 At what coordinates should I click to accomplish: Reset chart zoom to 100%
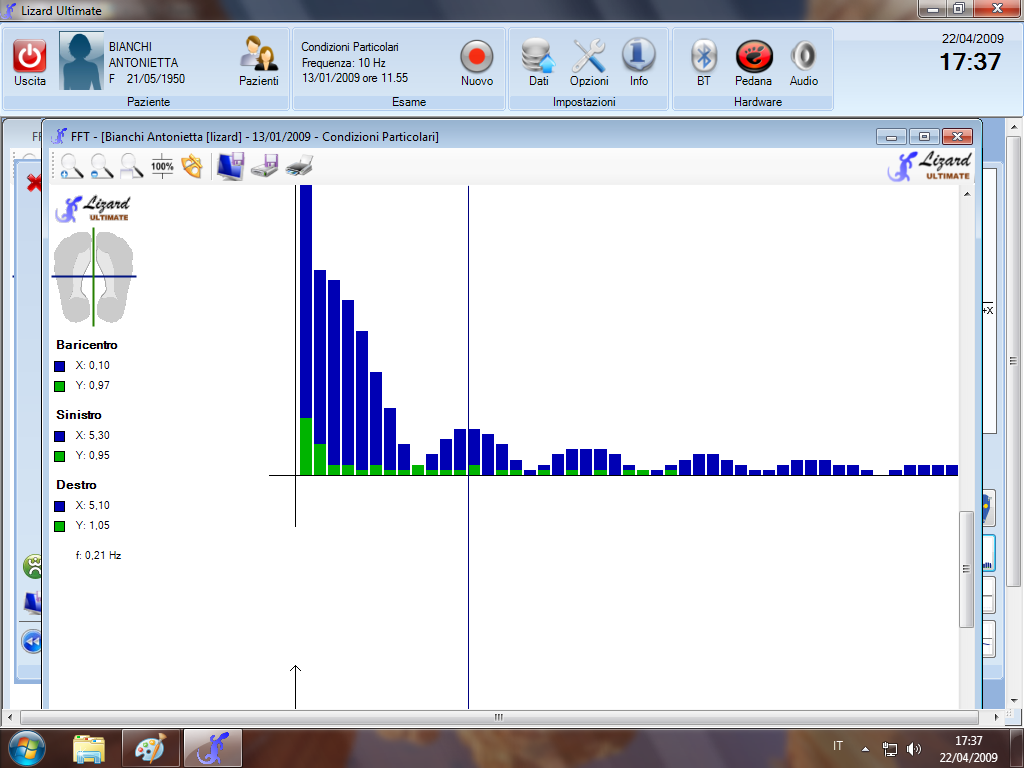click(x=162, y=166)
